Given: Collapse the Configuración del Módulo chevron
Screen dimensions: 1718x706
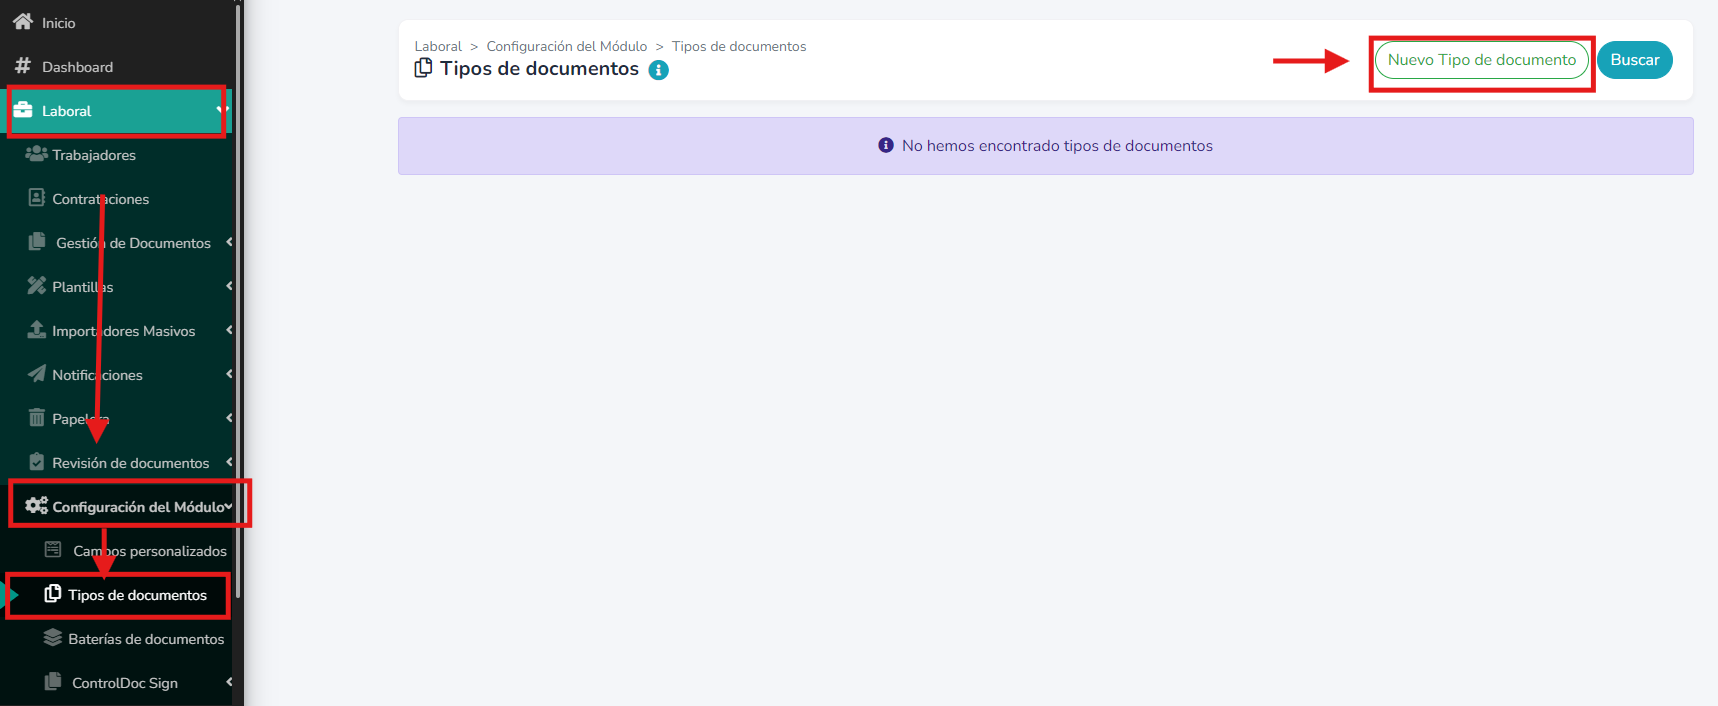Looking at the screenshot, I should 229,506.
